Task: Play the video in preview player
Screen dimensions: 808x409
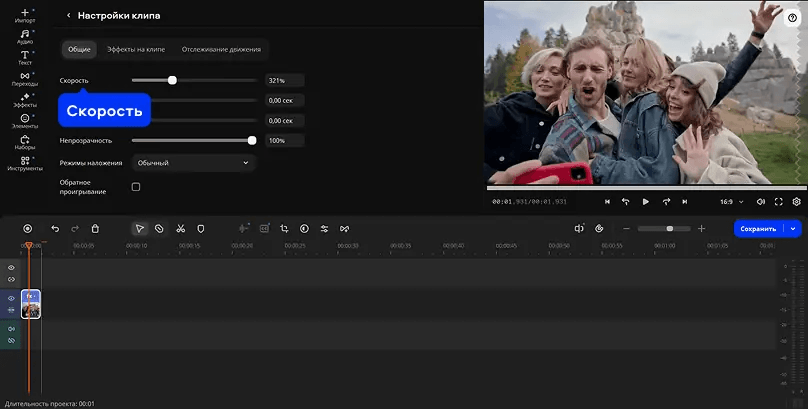Action: [645, 201]
